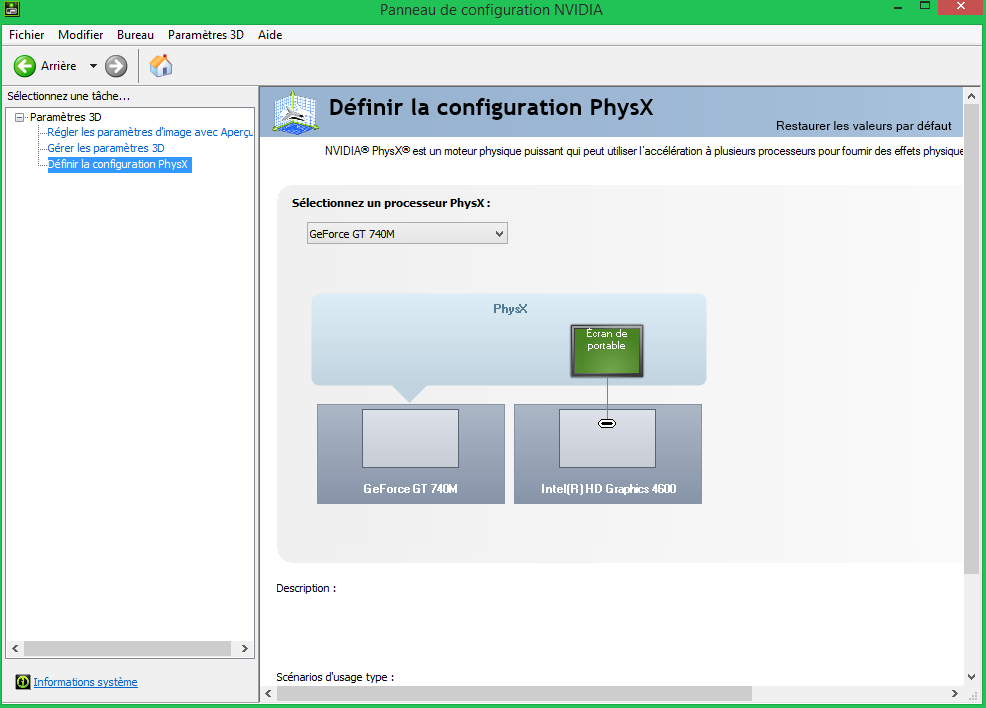Click the Informations système icon
This screenshot has width=986, height=708.
pyautogui.click(x=22, y=682)
